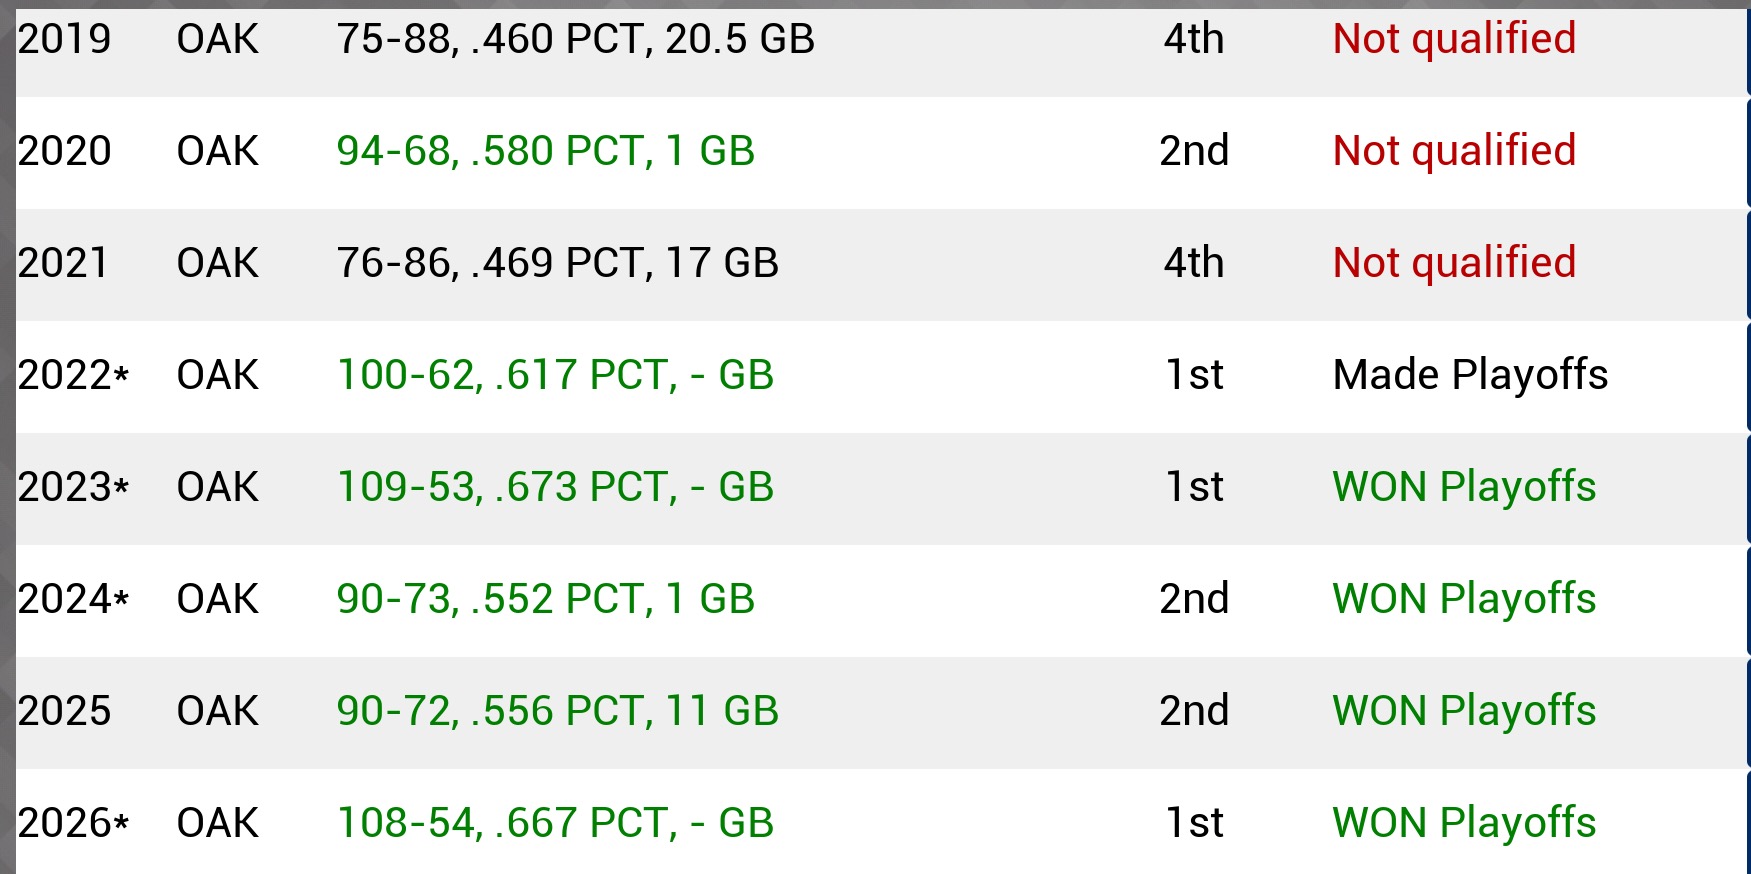Select the 90-73, .552 PCT record

[545, 600]
